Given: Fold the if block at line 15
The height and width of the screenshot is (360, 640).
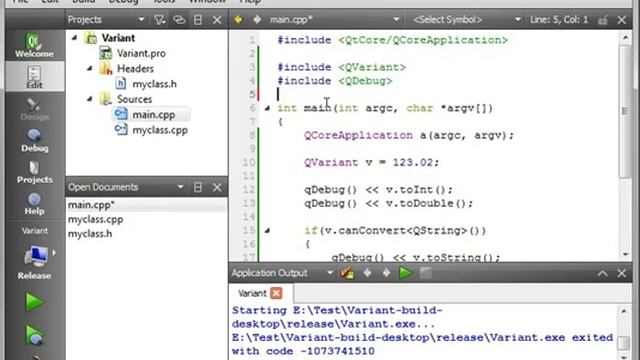Looking at the screenshot, I should [267, 231].
